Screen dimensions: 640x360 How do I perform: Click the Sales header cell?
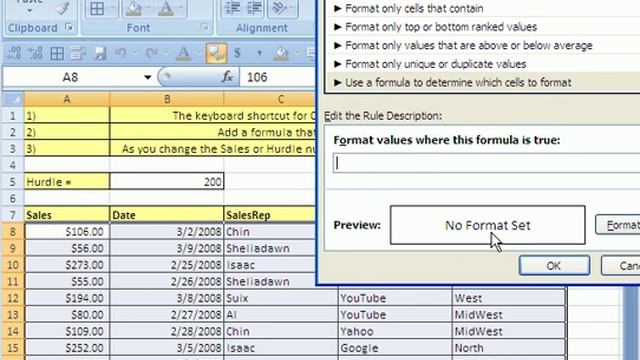point(67,215)
